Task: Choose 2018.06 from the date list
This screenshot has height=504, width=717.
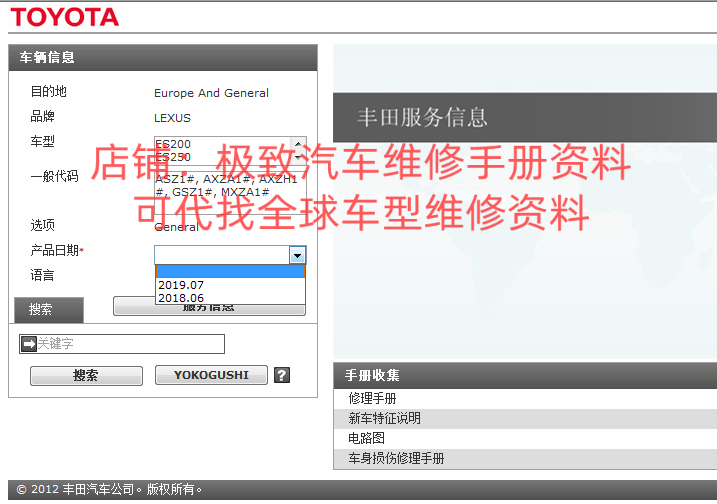Action: (230, 298)
